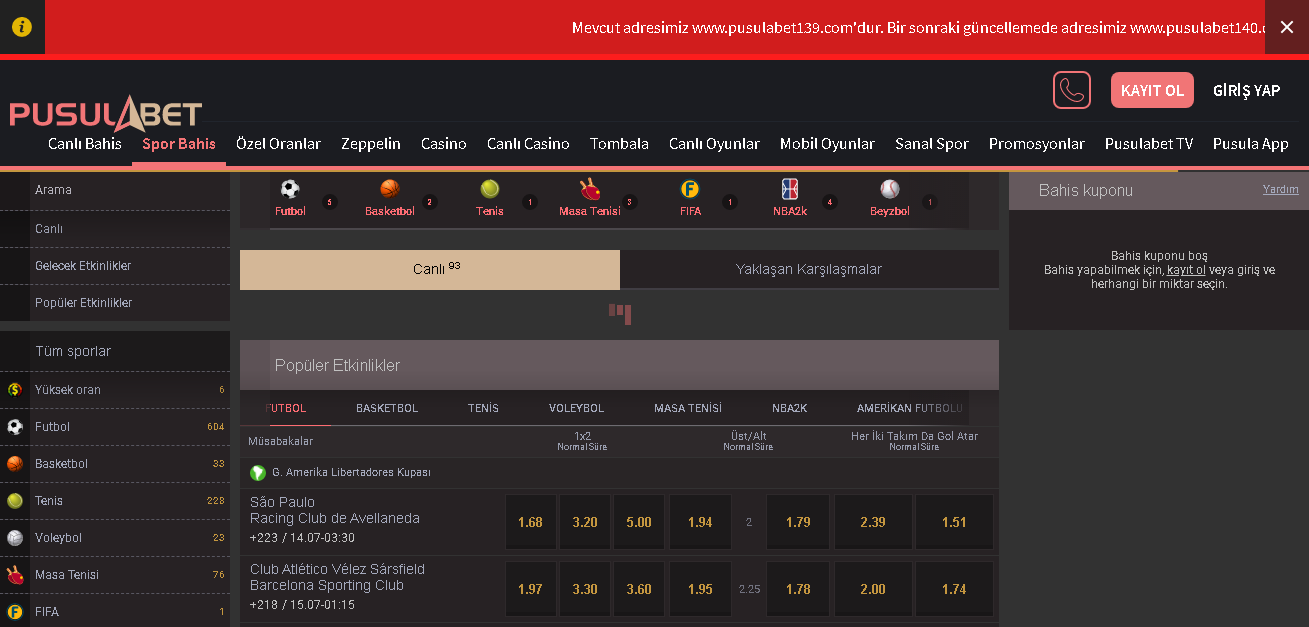This screenshot has height=627, width=1309.
Task: Open more markets +223 for São Paulo
Action: pos(265,538)
